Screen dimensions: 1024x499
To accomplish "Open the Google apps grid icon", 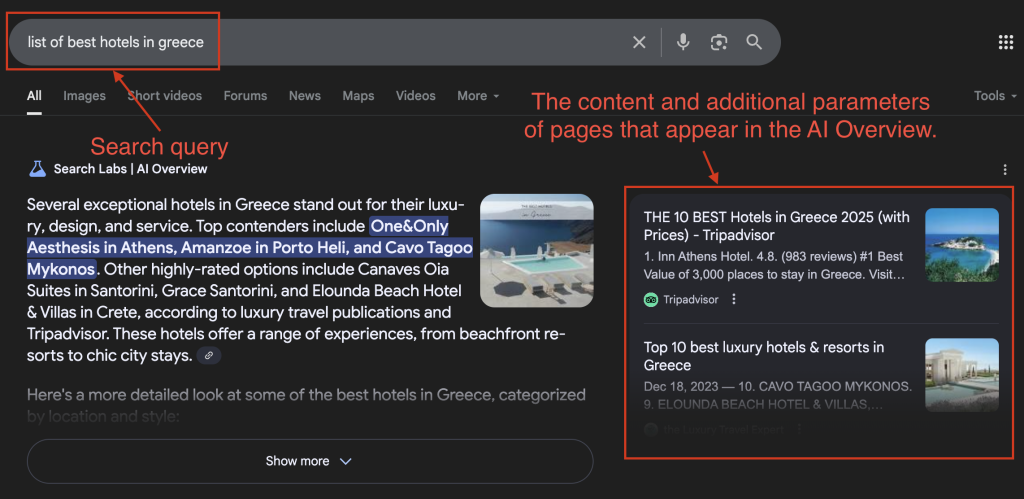I will [1006, 42].
